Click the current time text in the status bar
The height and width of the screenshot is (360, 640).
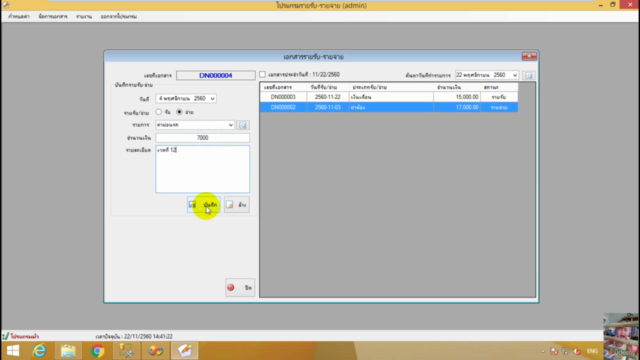(x=134, y=336)
